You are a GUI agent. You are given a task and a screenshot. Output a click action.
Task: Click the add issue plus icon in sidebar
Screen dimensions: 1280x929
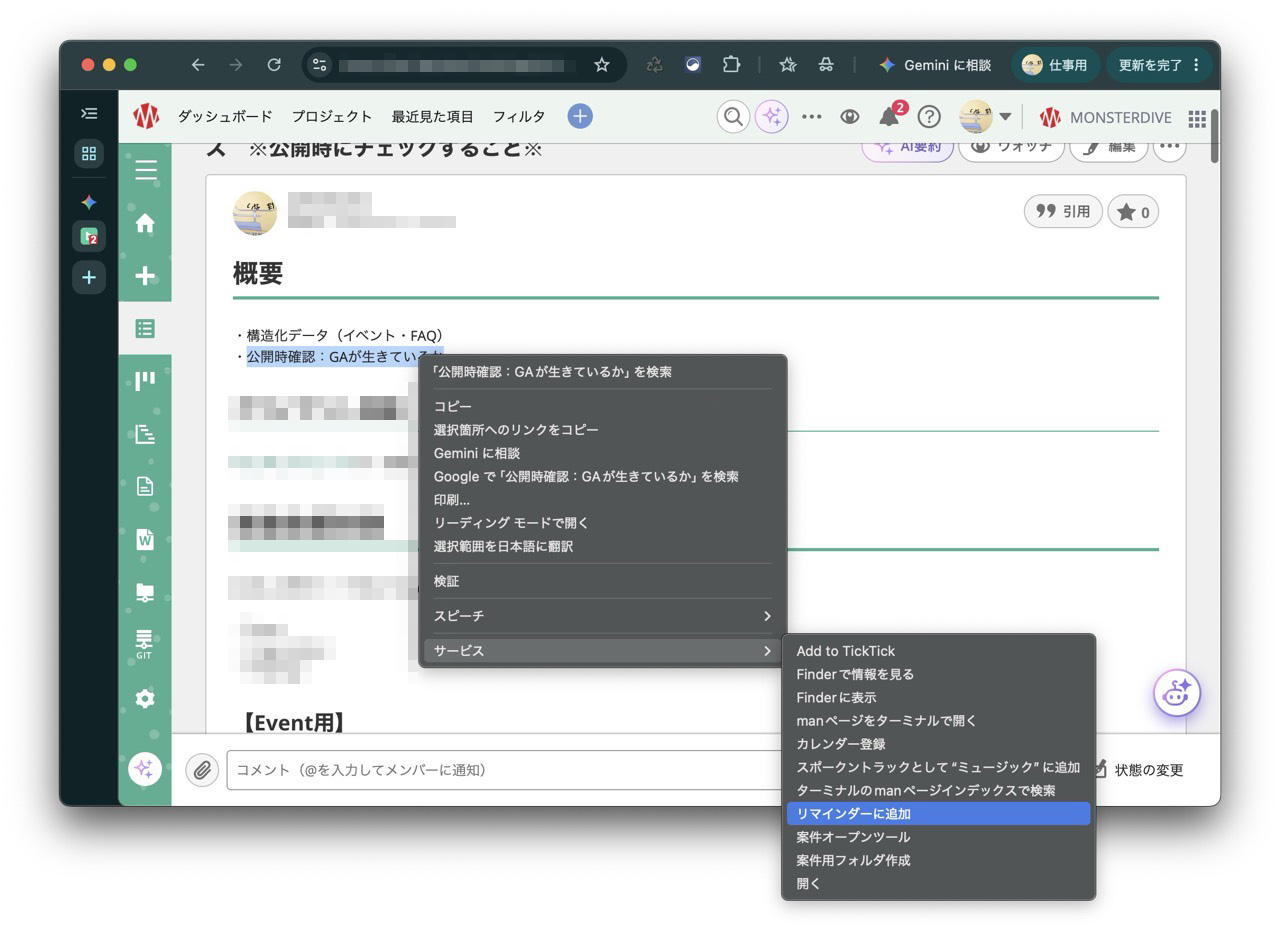145,276
